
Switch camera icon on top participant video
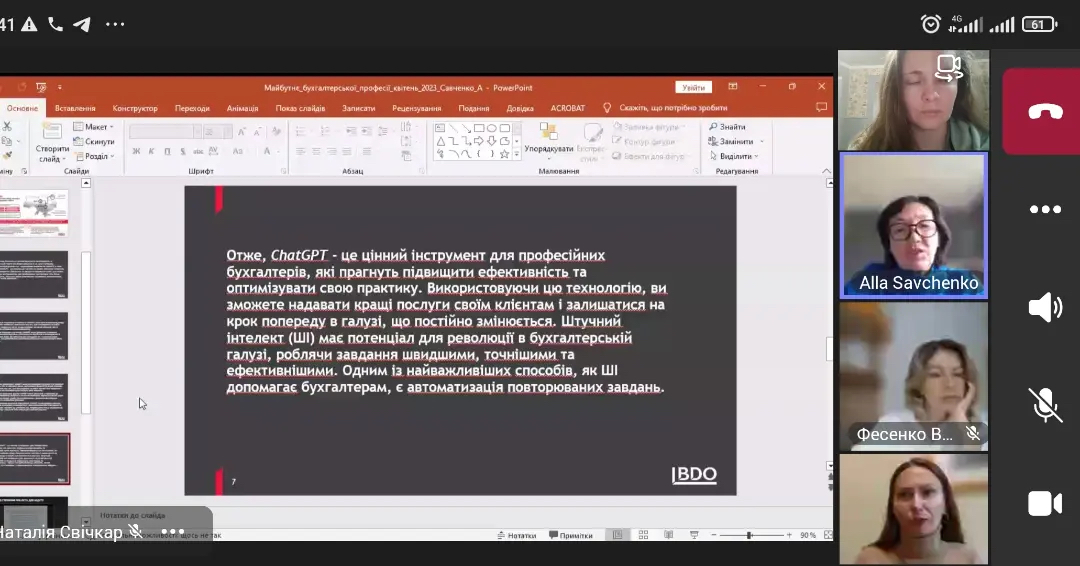tap(947, 68)
